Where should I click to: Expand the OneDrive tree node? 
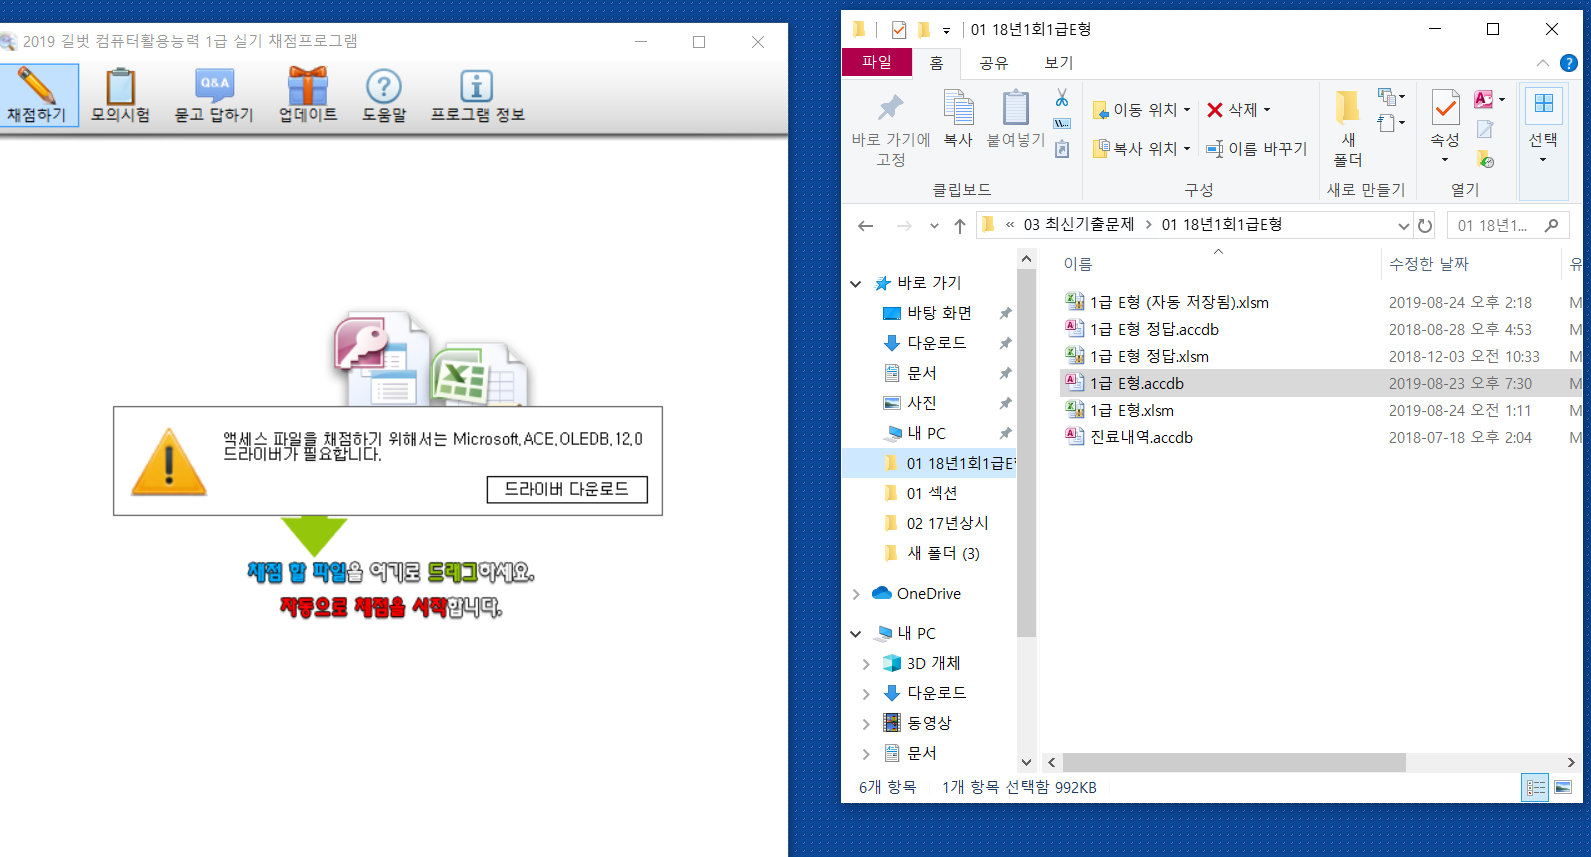(x=856, y=594)
